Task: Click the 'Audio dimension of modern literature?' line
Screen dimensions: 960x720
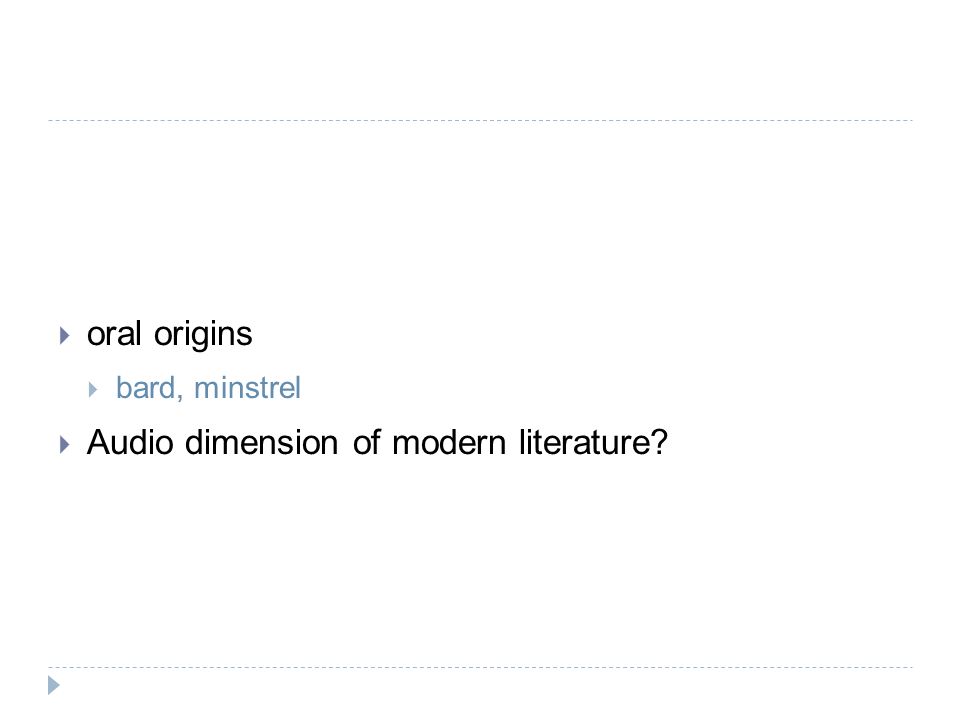Action: [377, 443]
